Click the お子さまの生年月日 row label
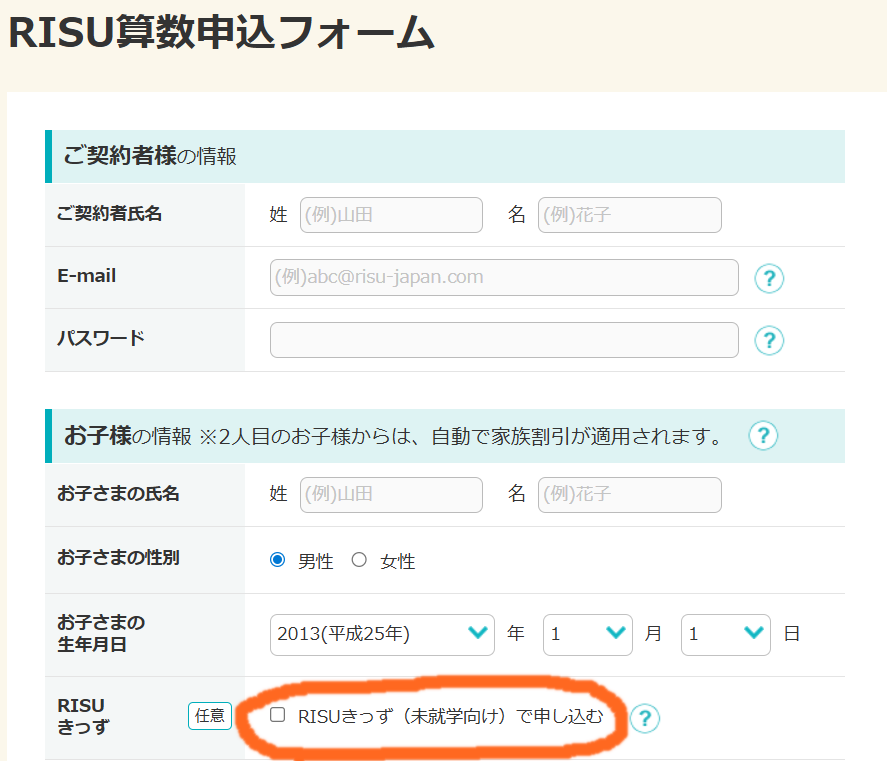The height and width of the screenshot is (761, 887). 101,634
